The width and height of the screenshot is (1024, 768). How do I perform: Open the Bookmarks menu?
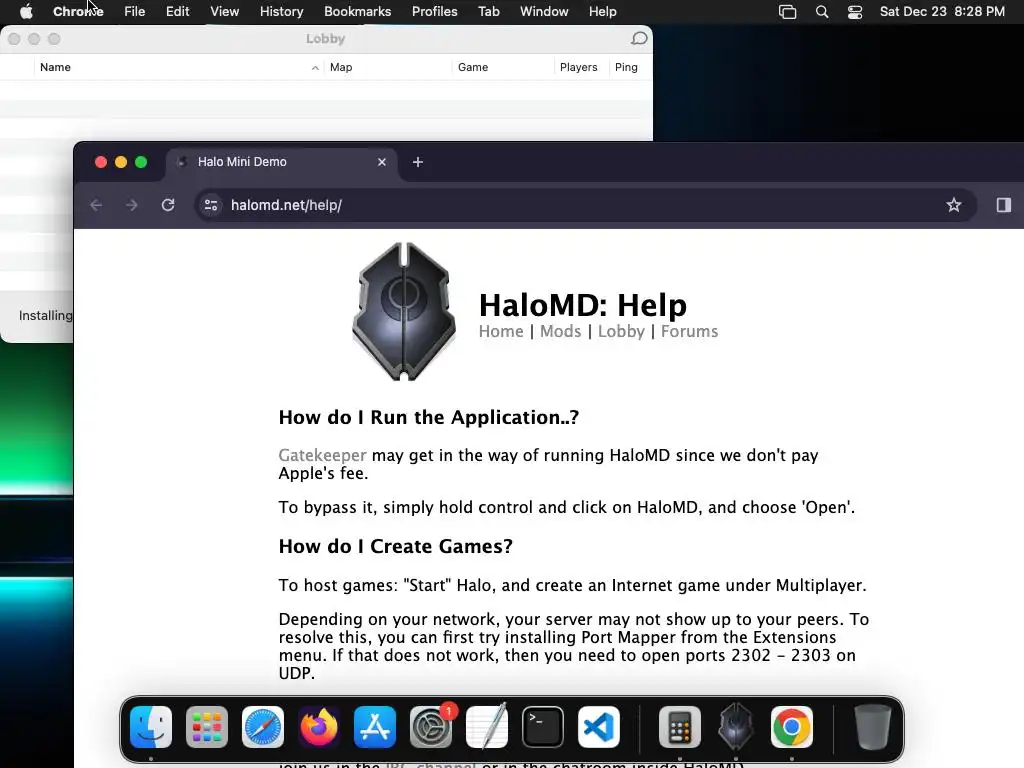pos(357,11)
